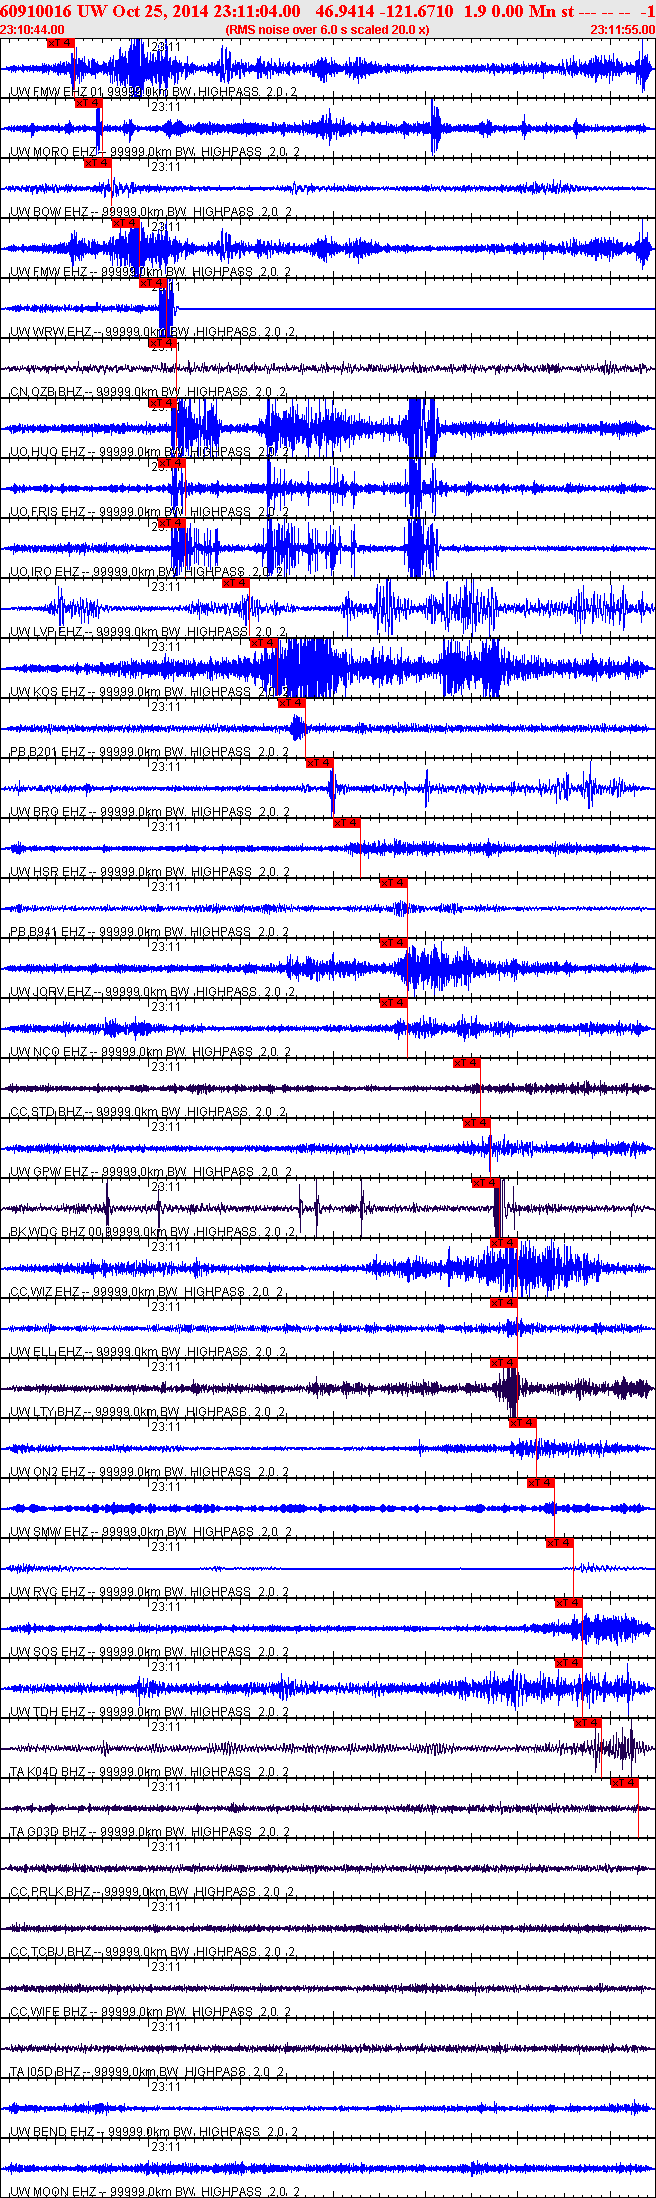656x2198 pixels.
Task: Click the red pick marker on BK WDC trace
Action: pos(486,1183)
